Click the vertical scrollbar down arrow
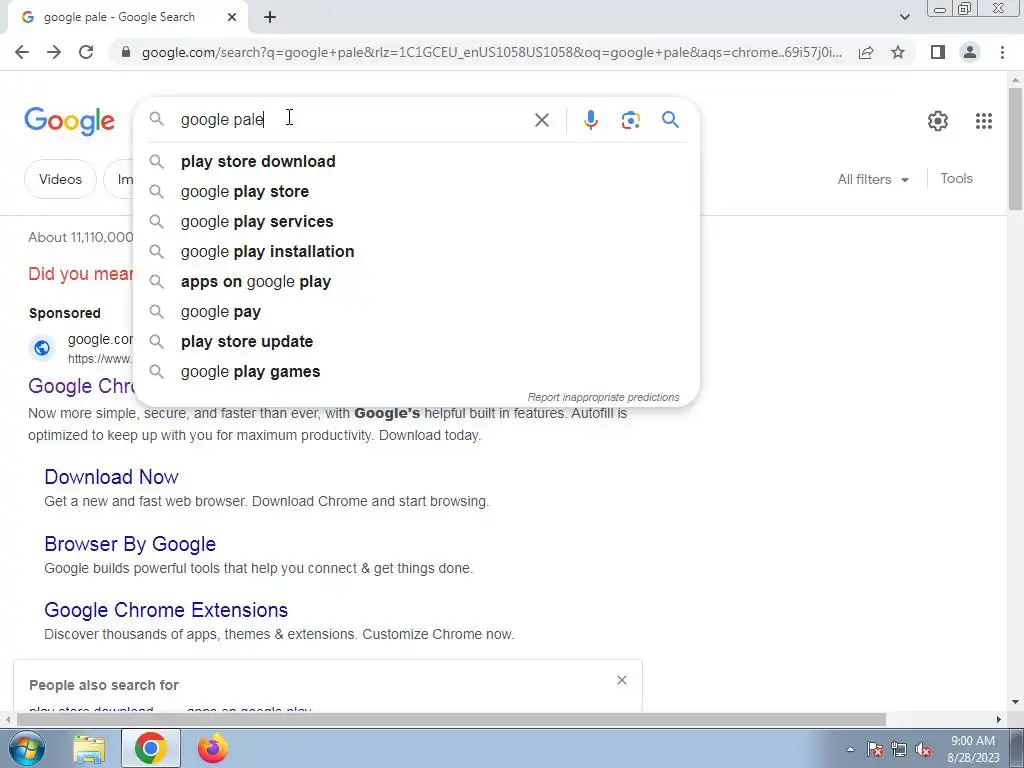The image size is (1024, 768). (1015, 703)
